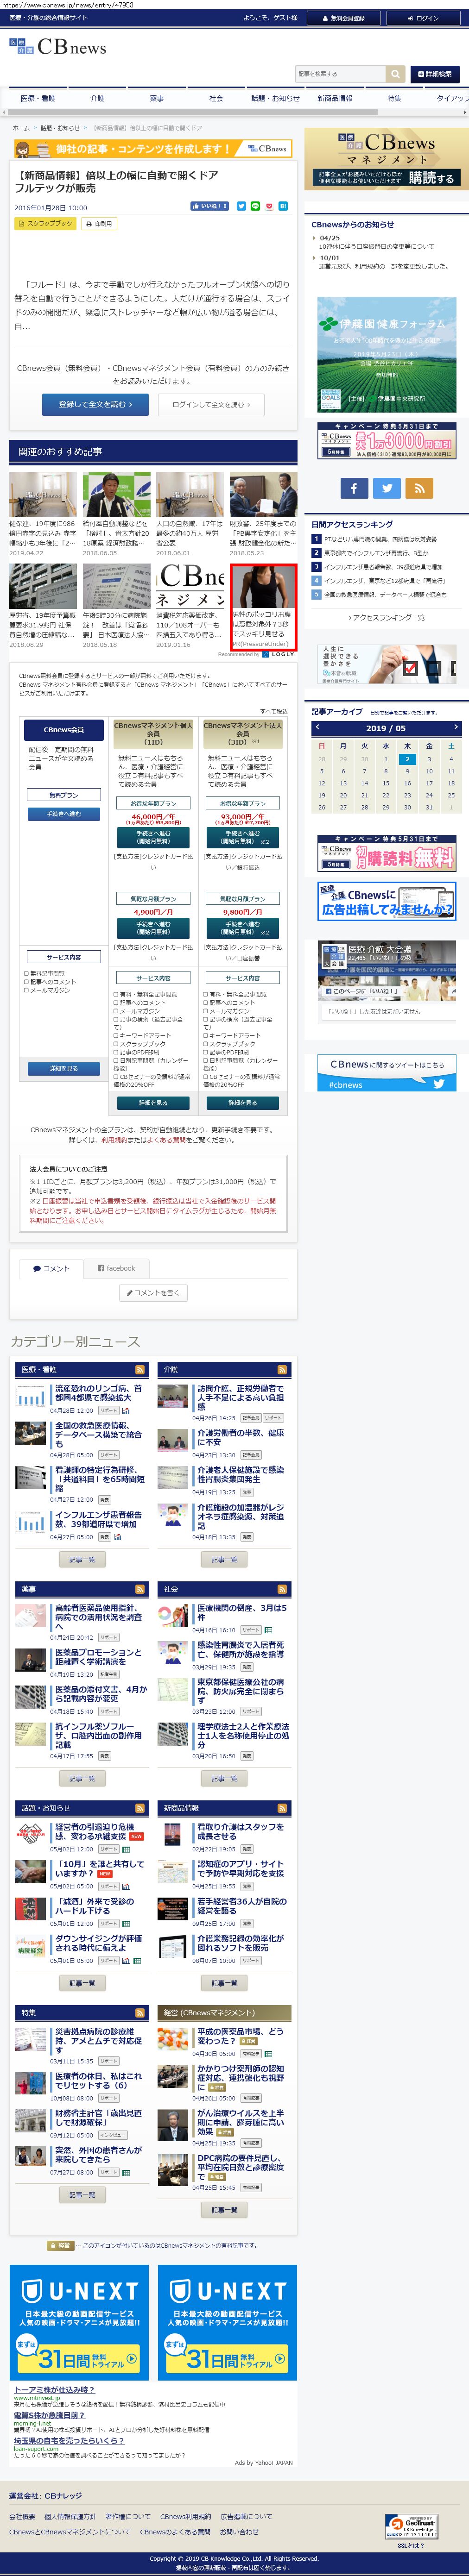This screenshot has width=469, height=2576.
Task: Select day 2 in the archive calendar
Action: click(x=407, y=759)
